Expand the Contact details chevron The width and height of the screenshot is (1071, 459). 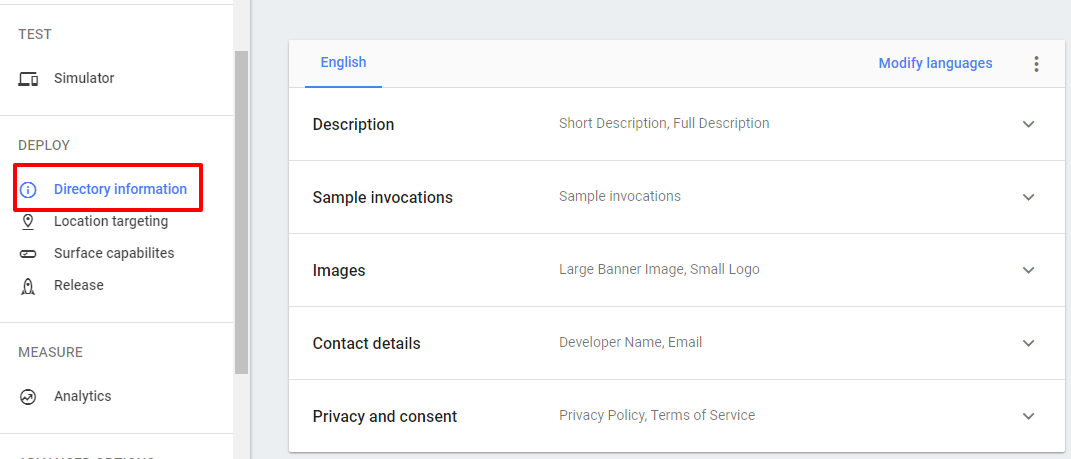(x=1028, y=344)
